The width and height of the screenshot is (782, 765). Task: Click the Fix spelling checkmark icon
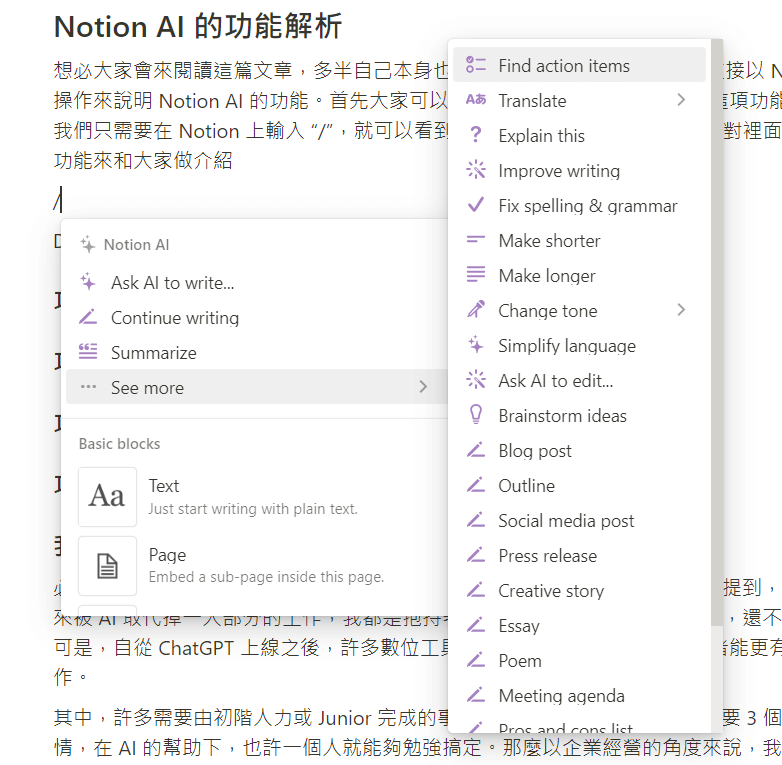click(476, 205)
